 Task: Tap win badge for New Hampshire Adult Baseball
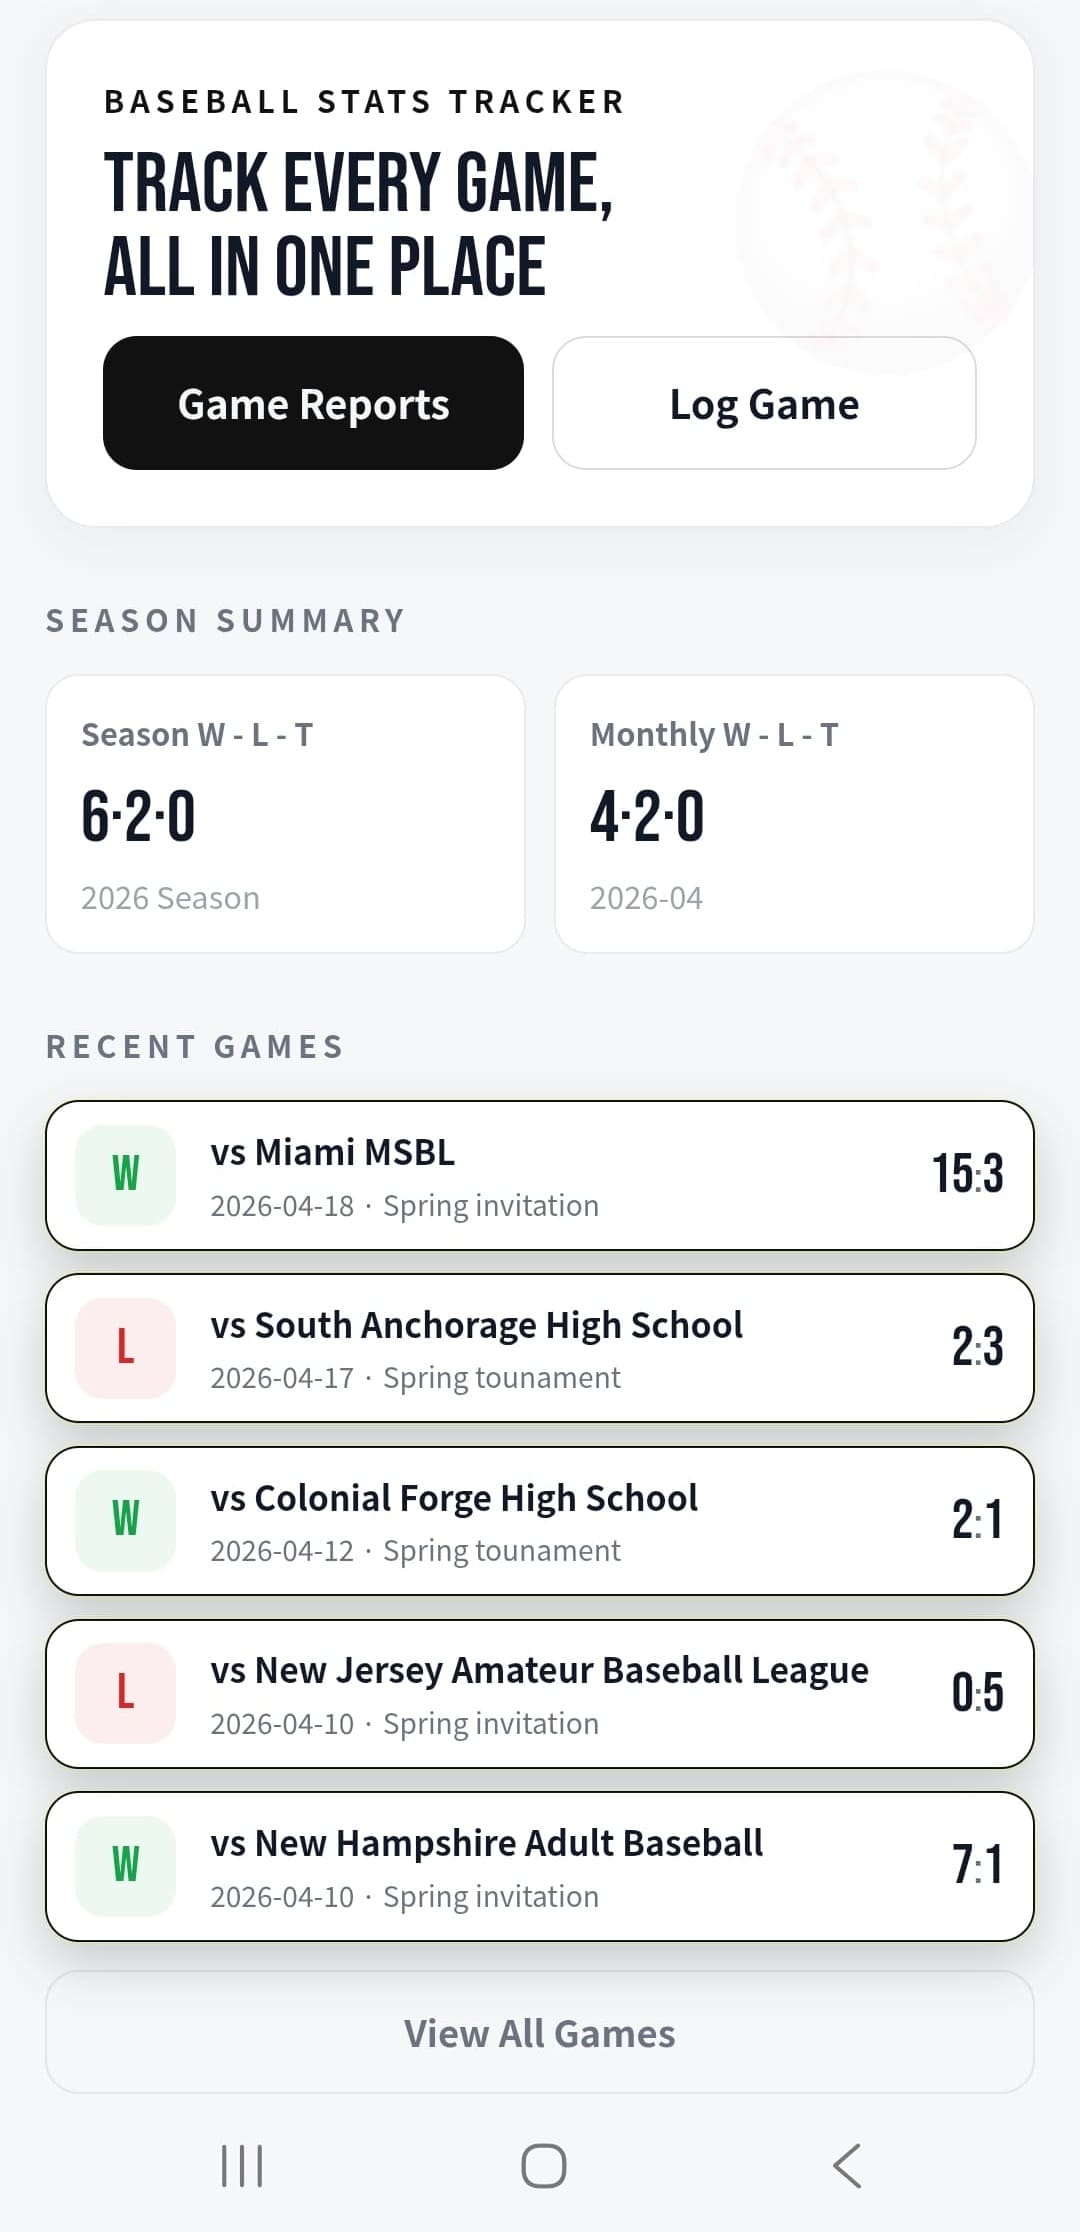coord(126,1866)
